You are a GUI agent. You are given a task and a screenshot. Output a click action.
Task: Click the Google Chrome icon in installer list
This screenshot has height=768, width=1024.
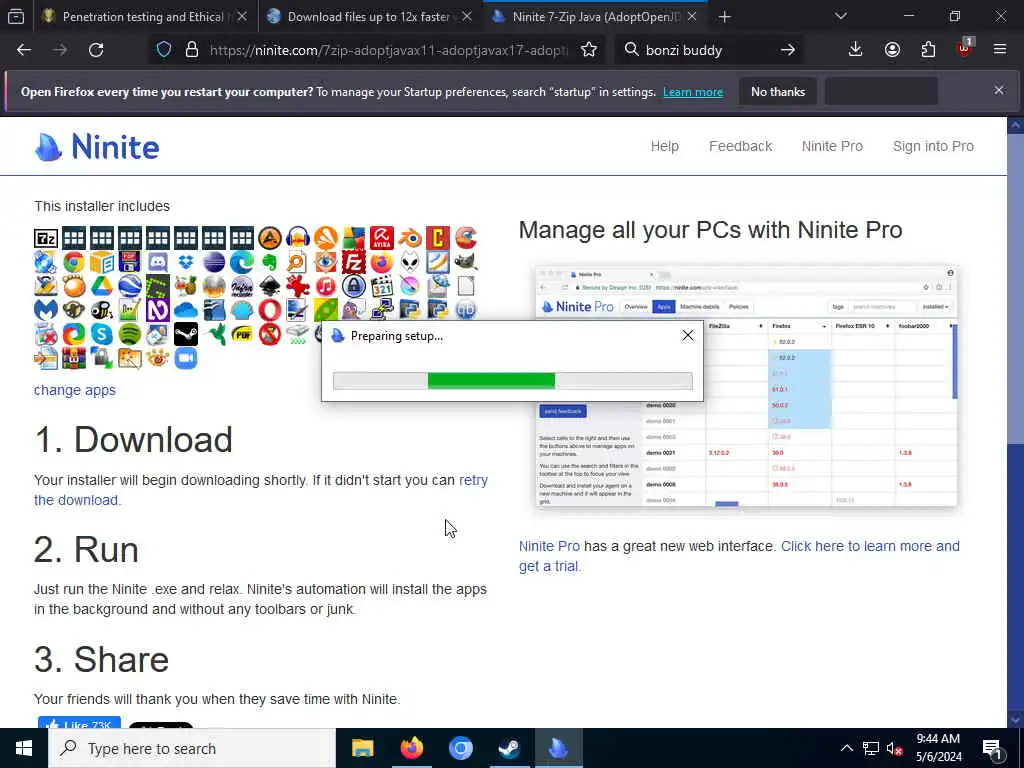click(74, 263)
